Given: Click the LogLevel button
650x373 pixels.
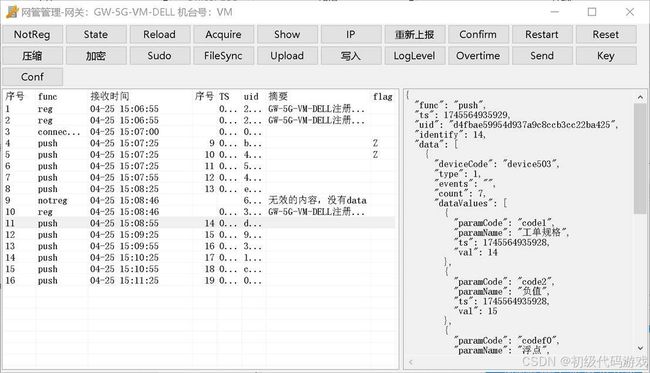Looking at the screenshot, I should point(415,56).
